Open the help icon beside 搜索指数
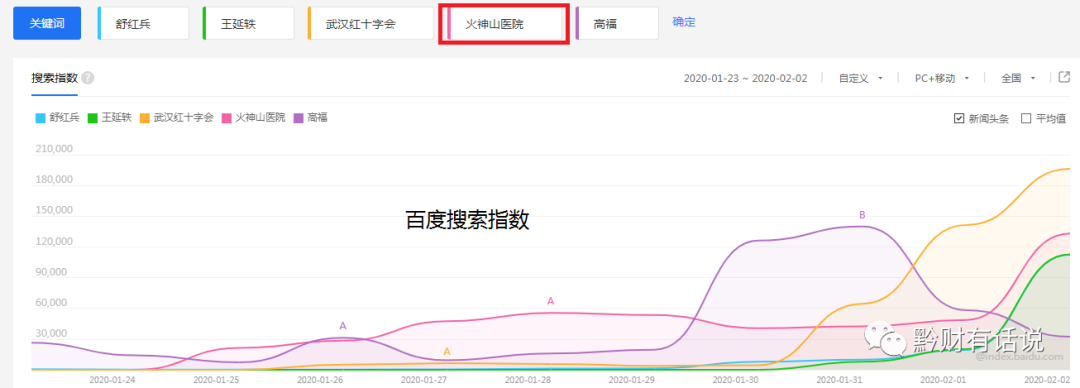 coord(87,78)
